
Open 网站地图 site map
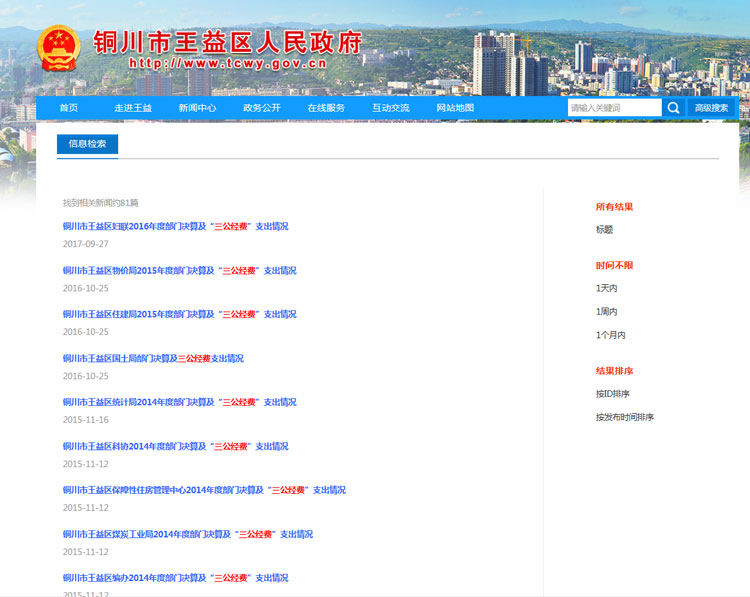(x=455, y=108)
